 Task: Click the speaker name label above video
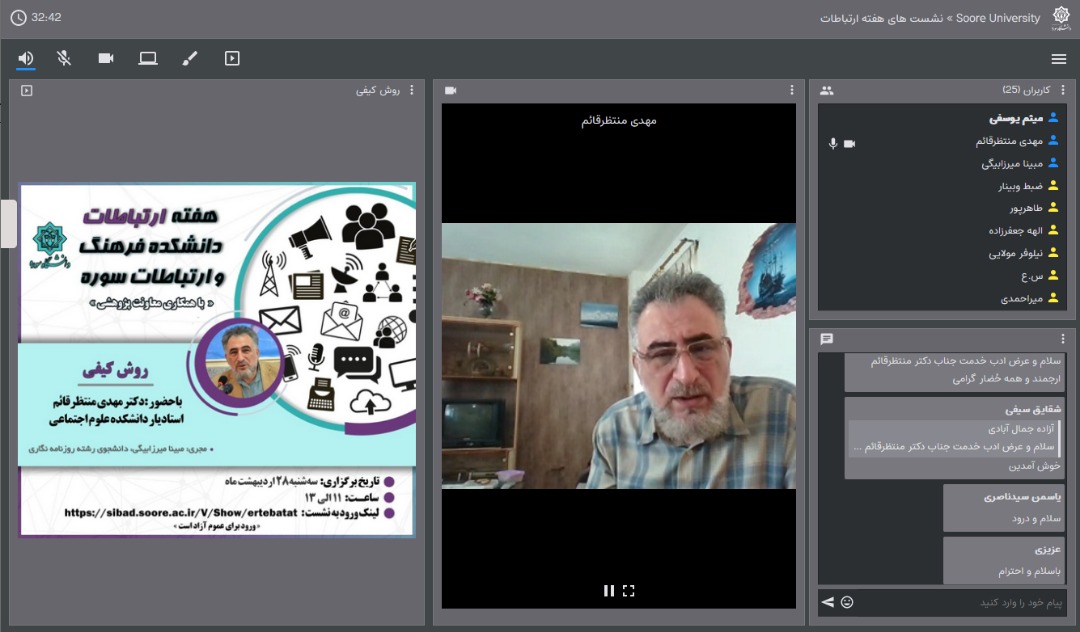click(619, 120)
